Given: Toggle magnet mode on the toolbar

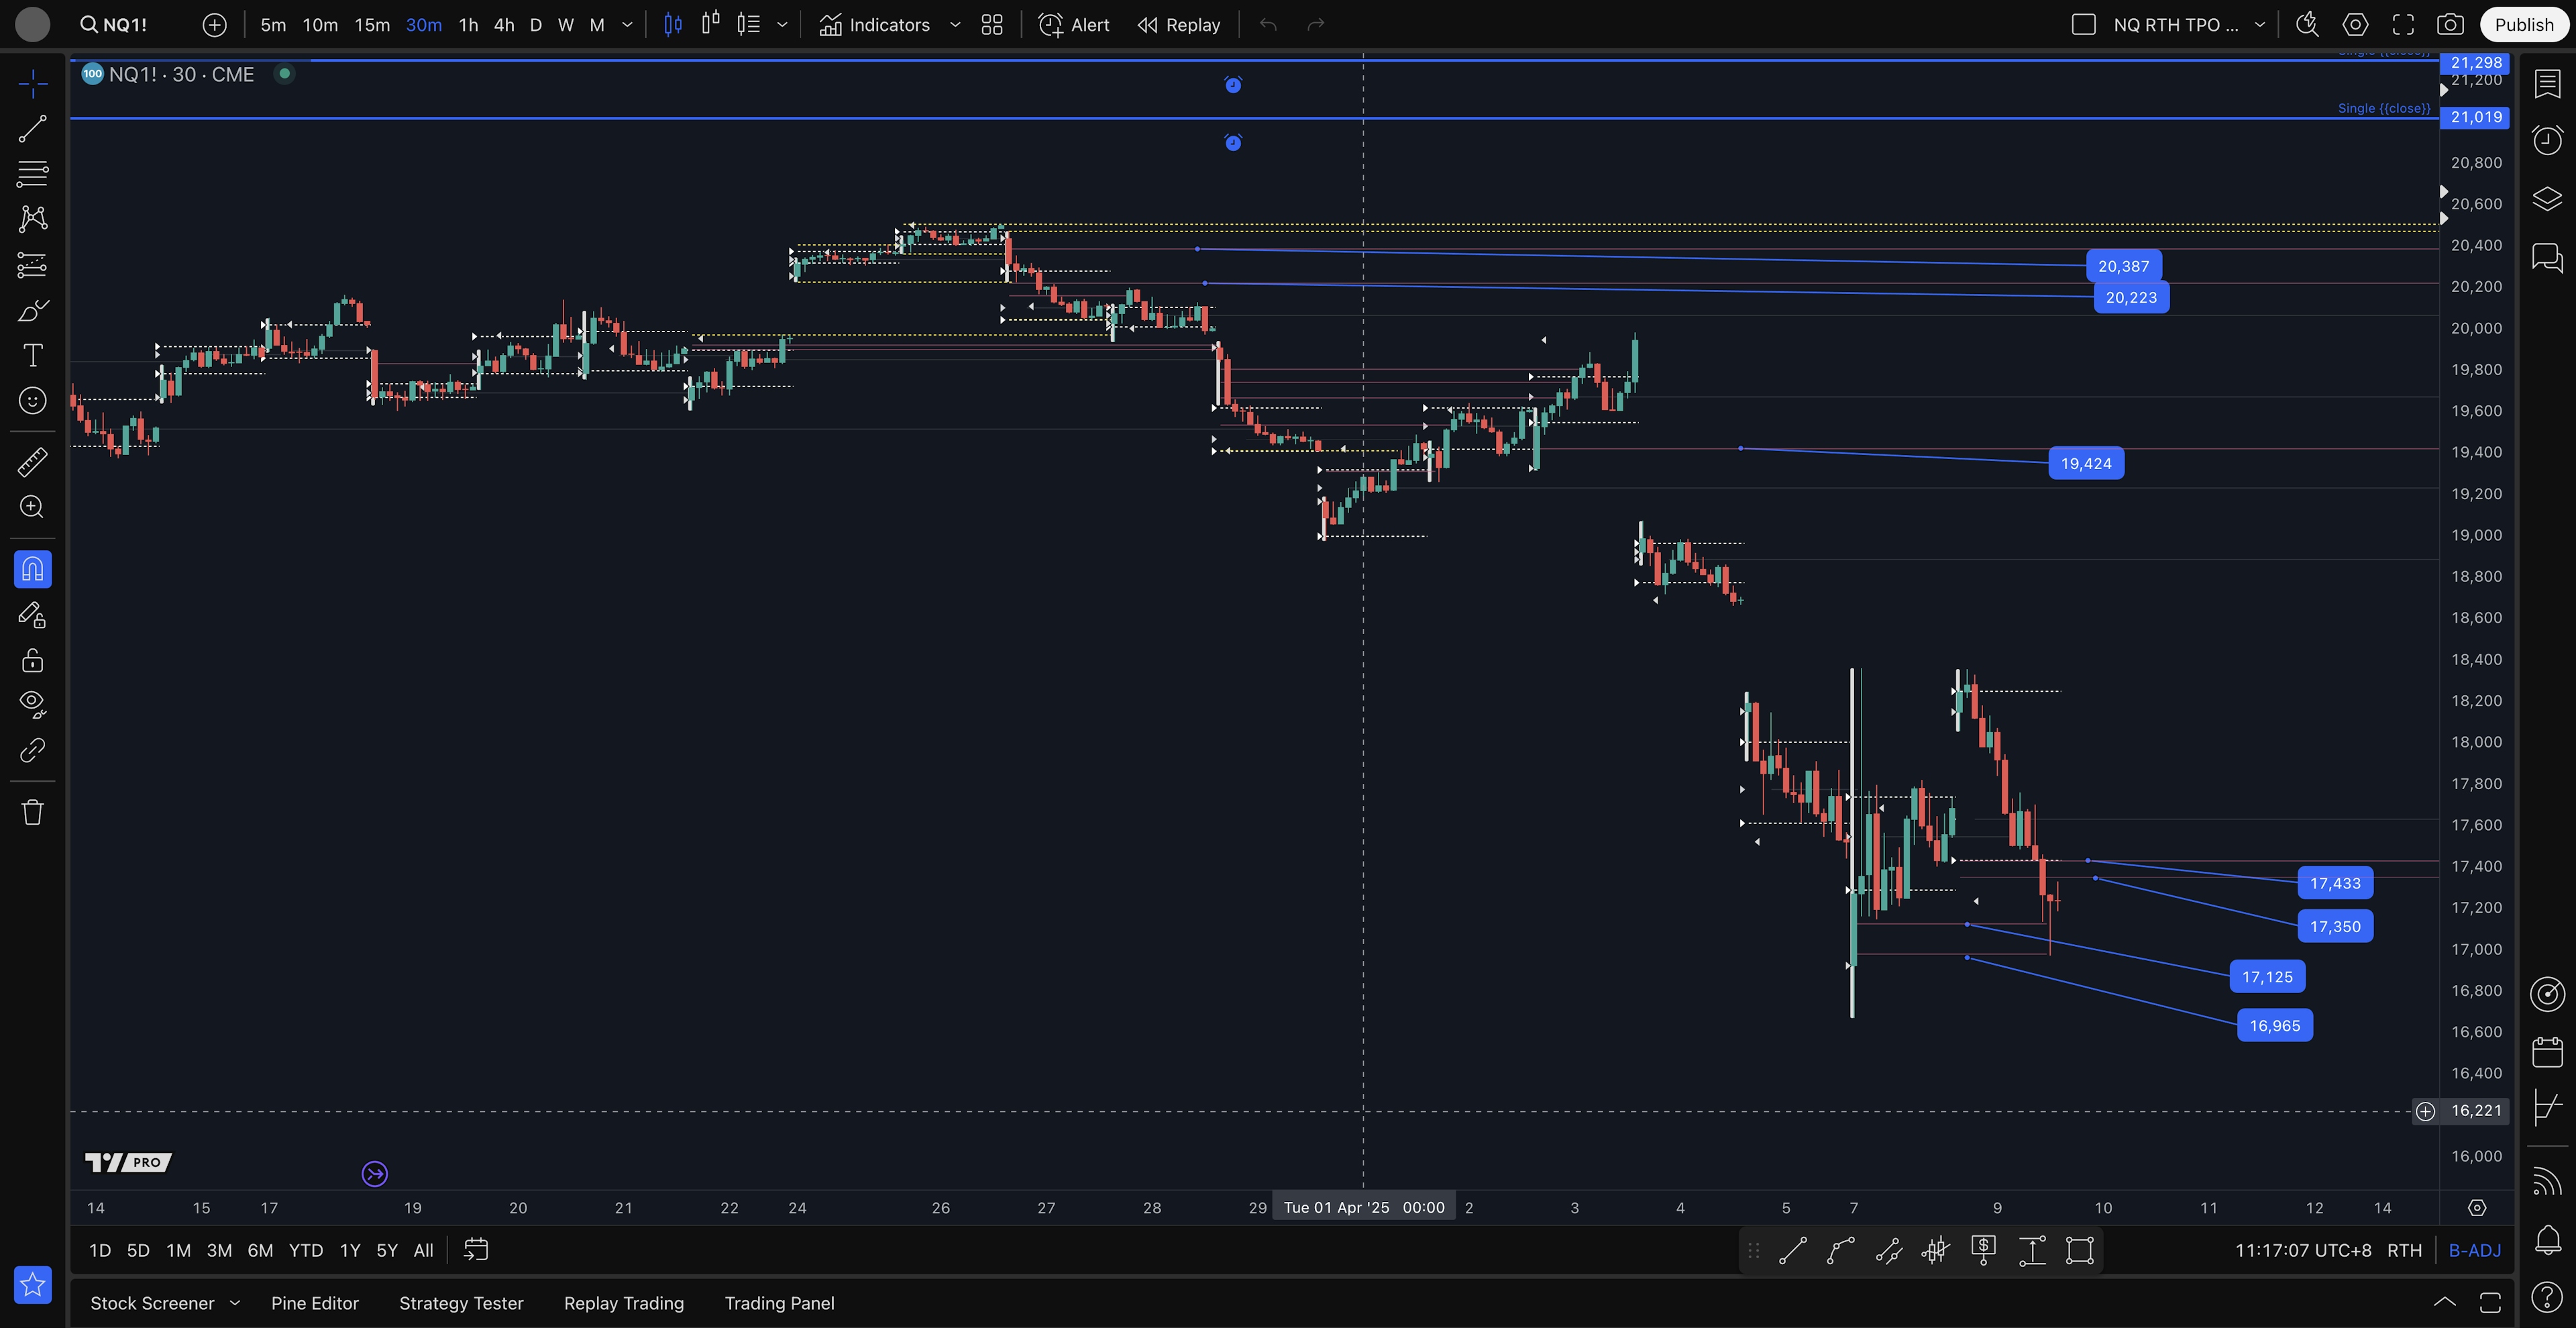Looking at the screenshot, I should pos(32,569).
